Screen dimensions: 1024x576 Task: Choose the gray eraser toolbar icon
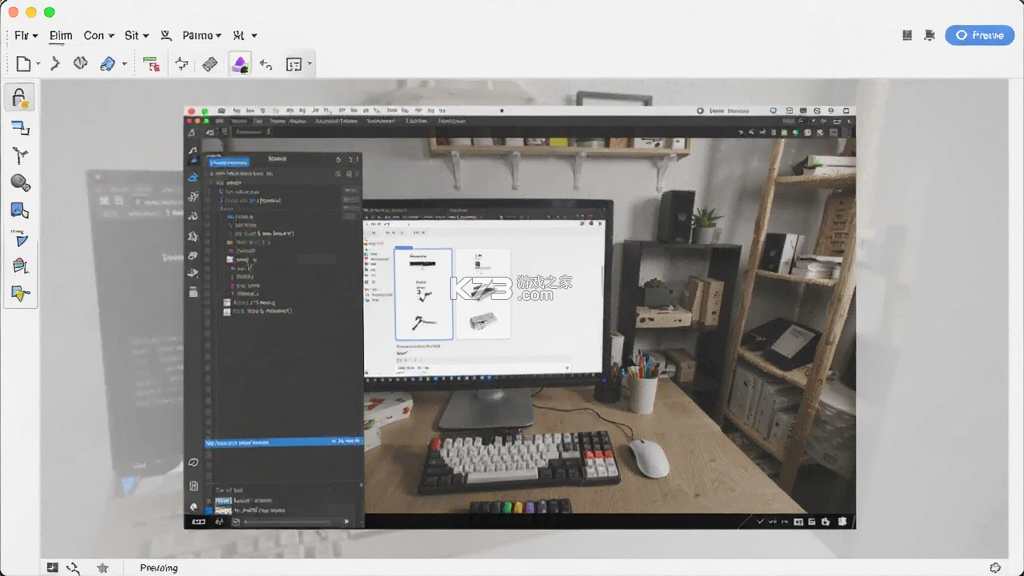tap(210, 64)
